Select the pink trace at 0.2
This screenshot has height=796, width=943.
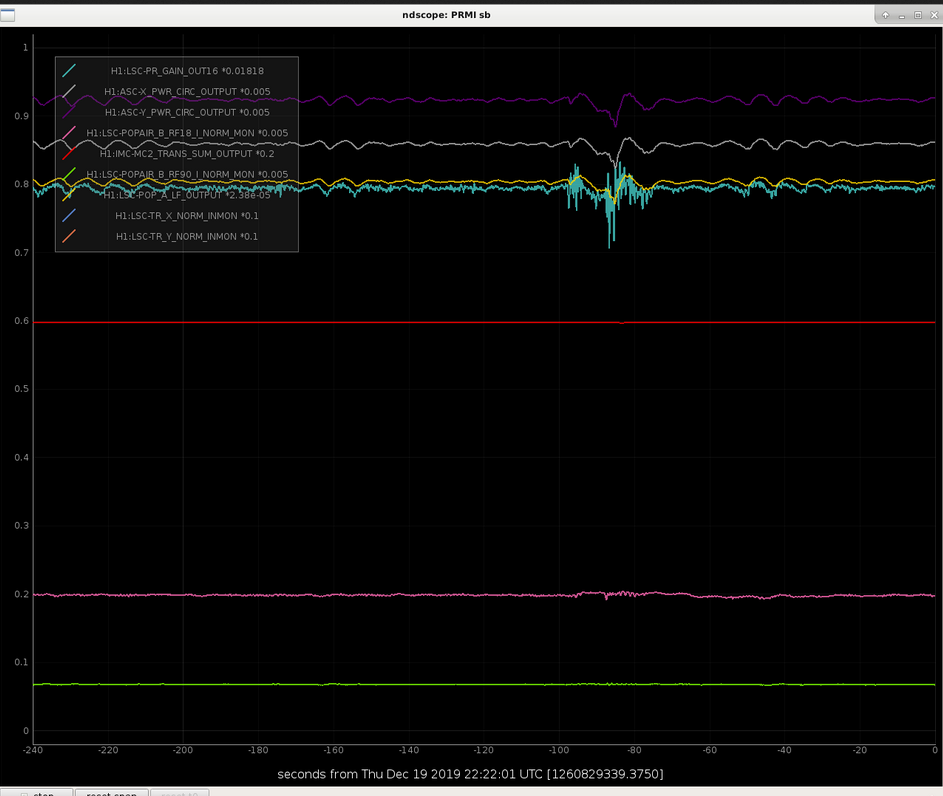coord(421,595)
